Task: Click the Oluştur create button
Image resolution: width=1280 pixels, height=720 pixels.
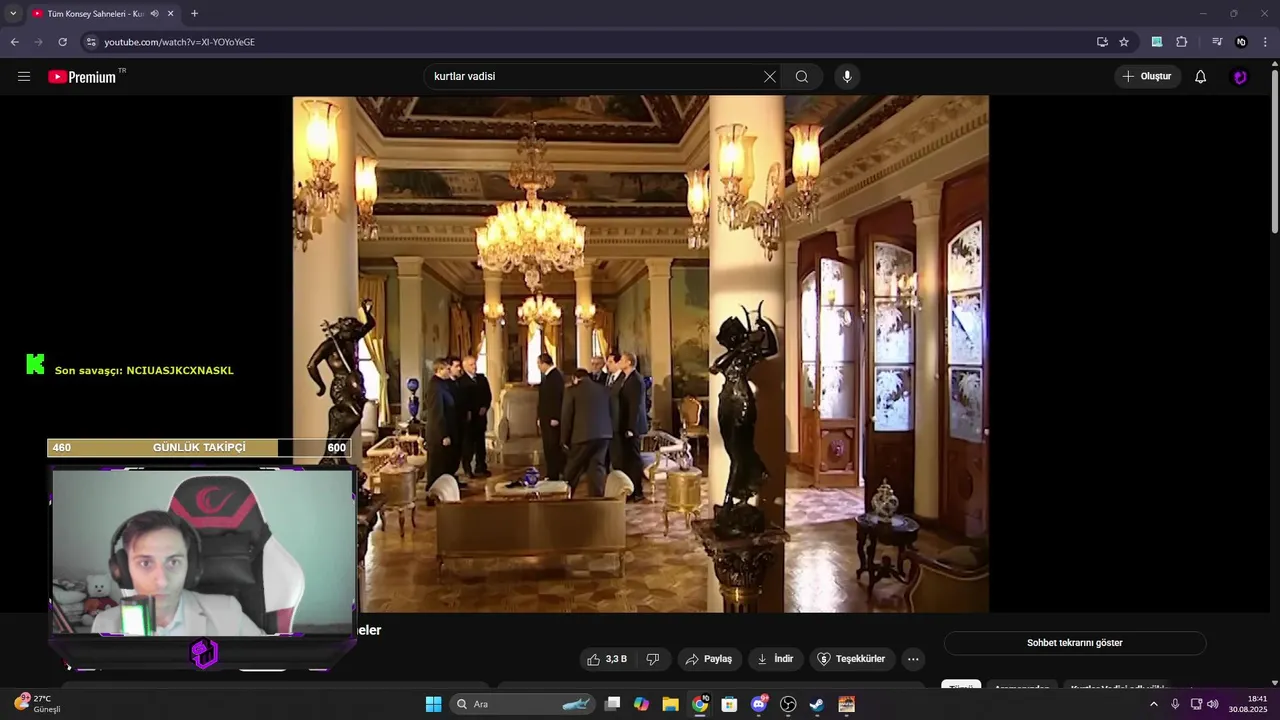Action: coord(1147,77)
